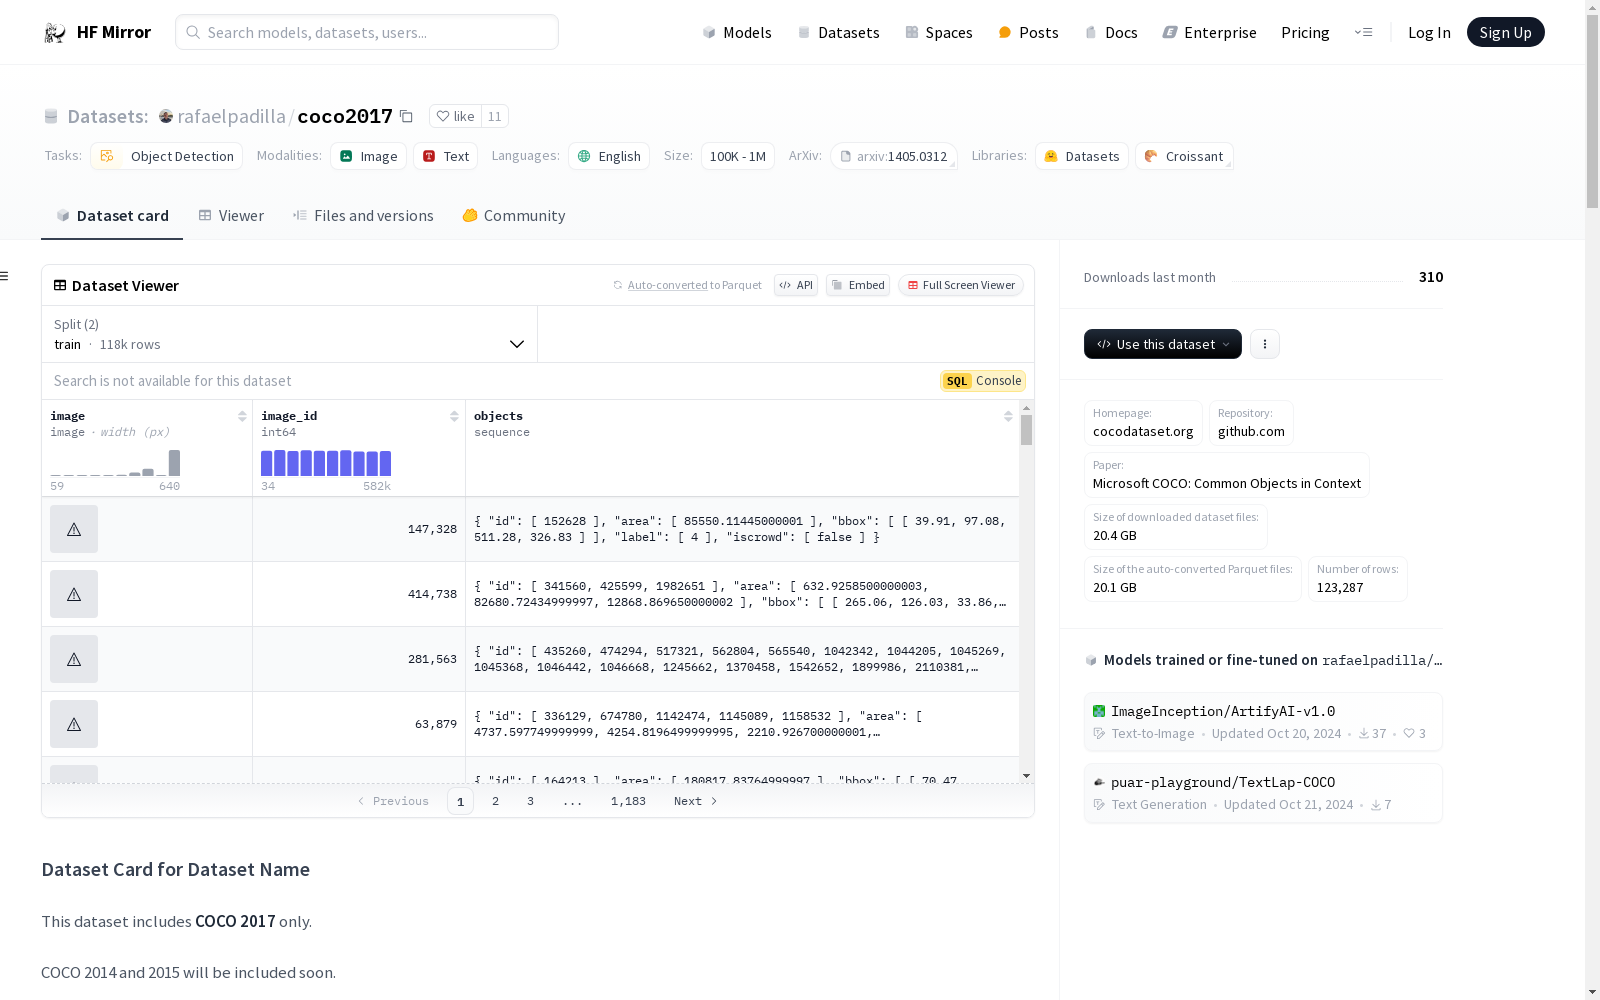Click the rafaelpadilla avatar icon
Image resolution: width=1600 pixels, height=1000 pixels.
click(x=166, y=116)
